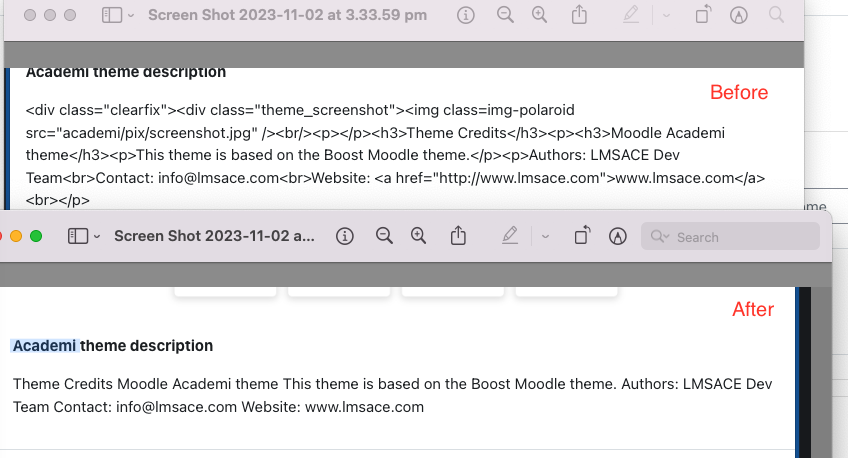Minimize the front Preview window with the yellow button
The width and height of the screenshot is (848, 458).
click(x=16, y=236)
